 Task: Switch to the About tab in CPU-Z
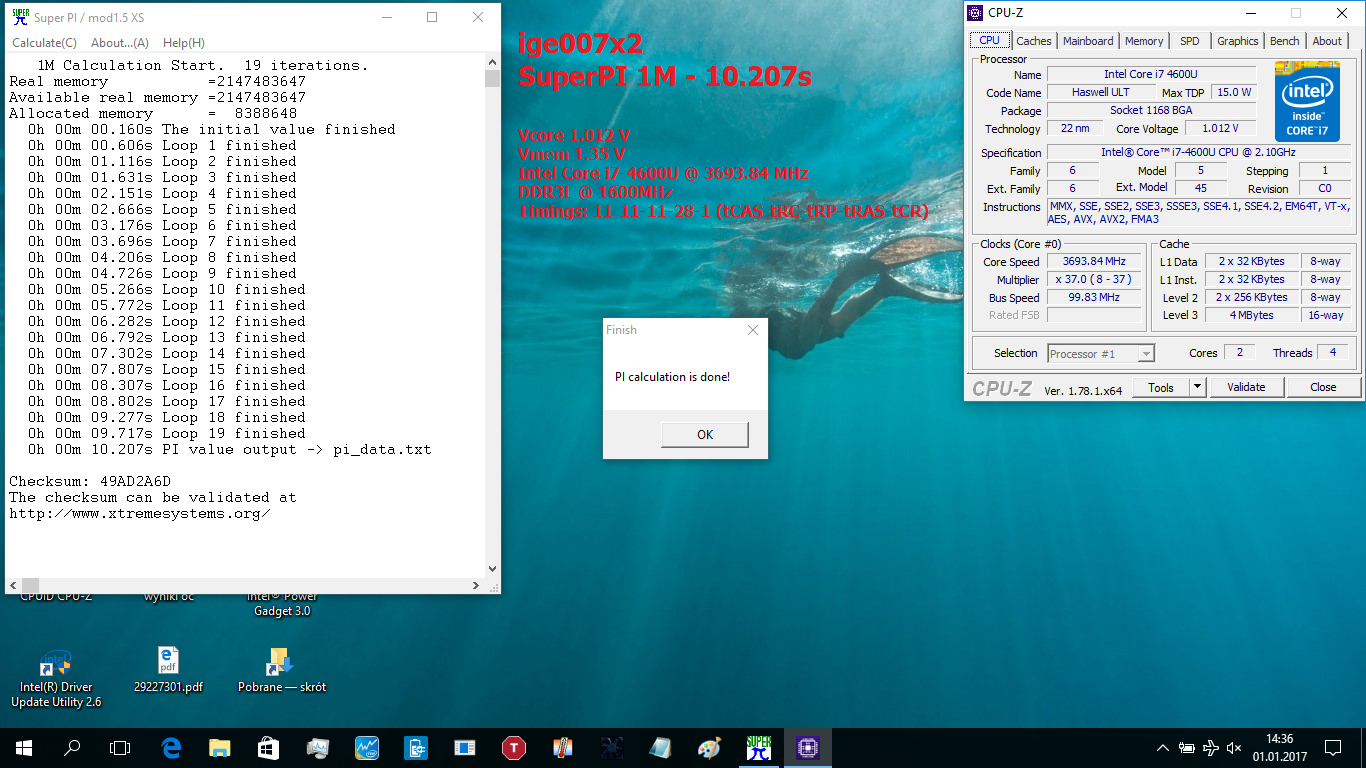pos(1327,41)
